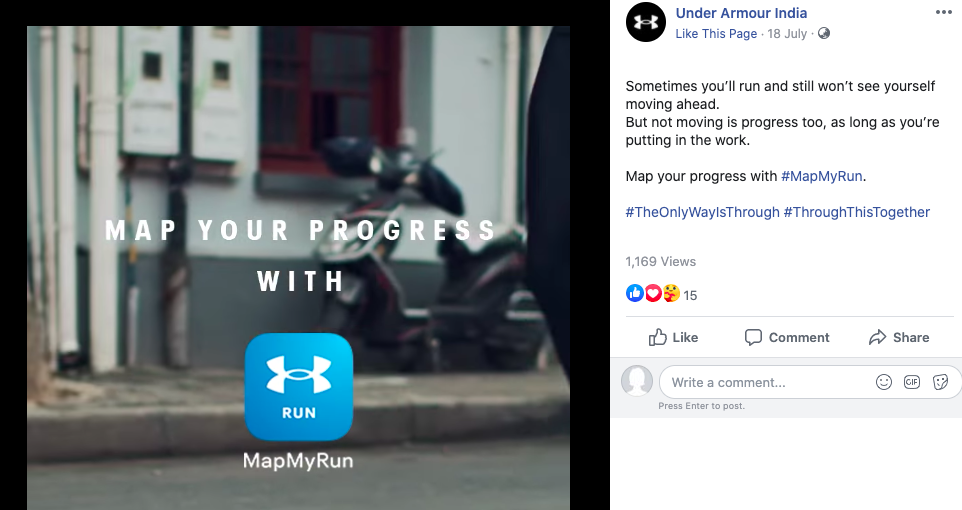Open the #TheOnlyWayIsThrough hashtag
Screen dimensions: 962x510
702,212
